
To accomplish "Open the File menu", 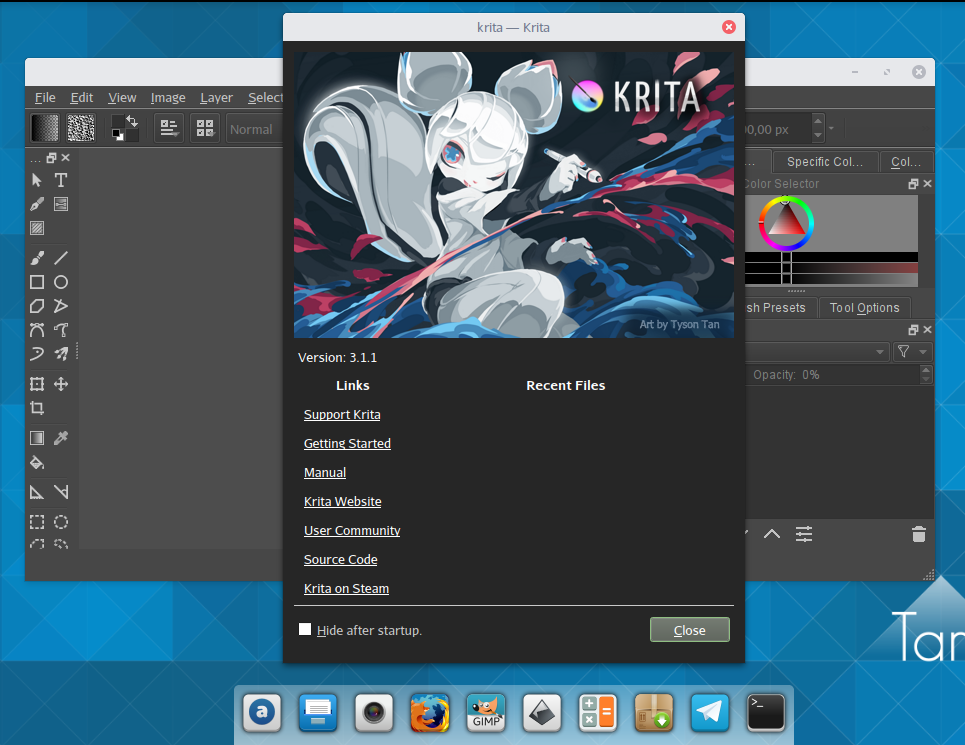I will tap(45, 97).
